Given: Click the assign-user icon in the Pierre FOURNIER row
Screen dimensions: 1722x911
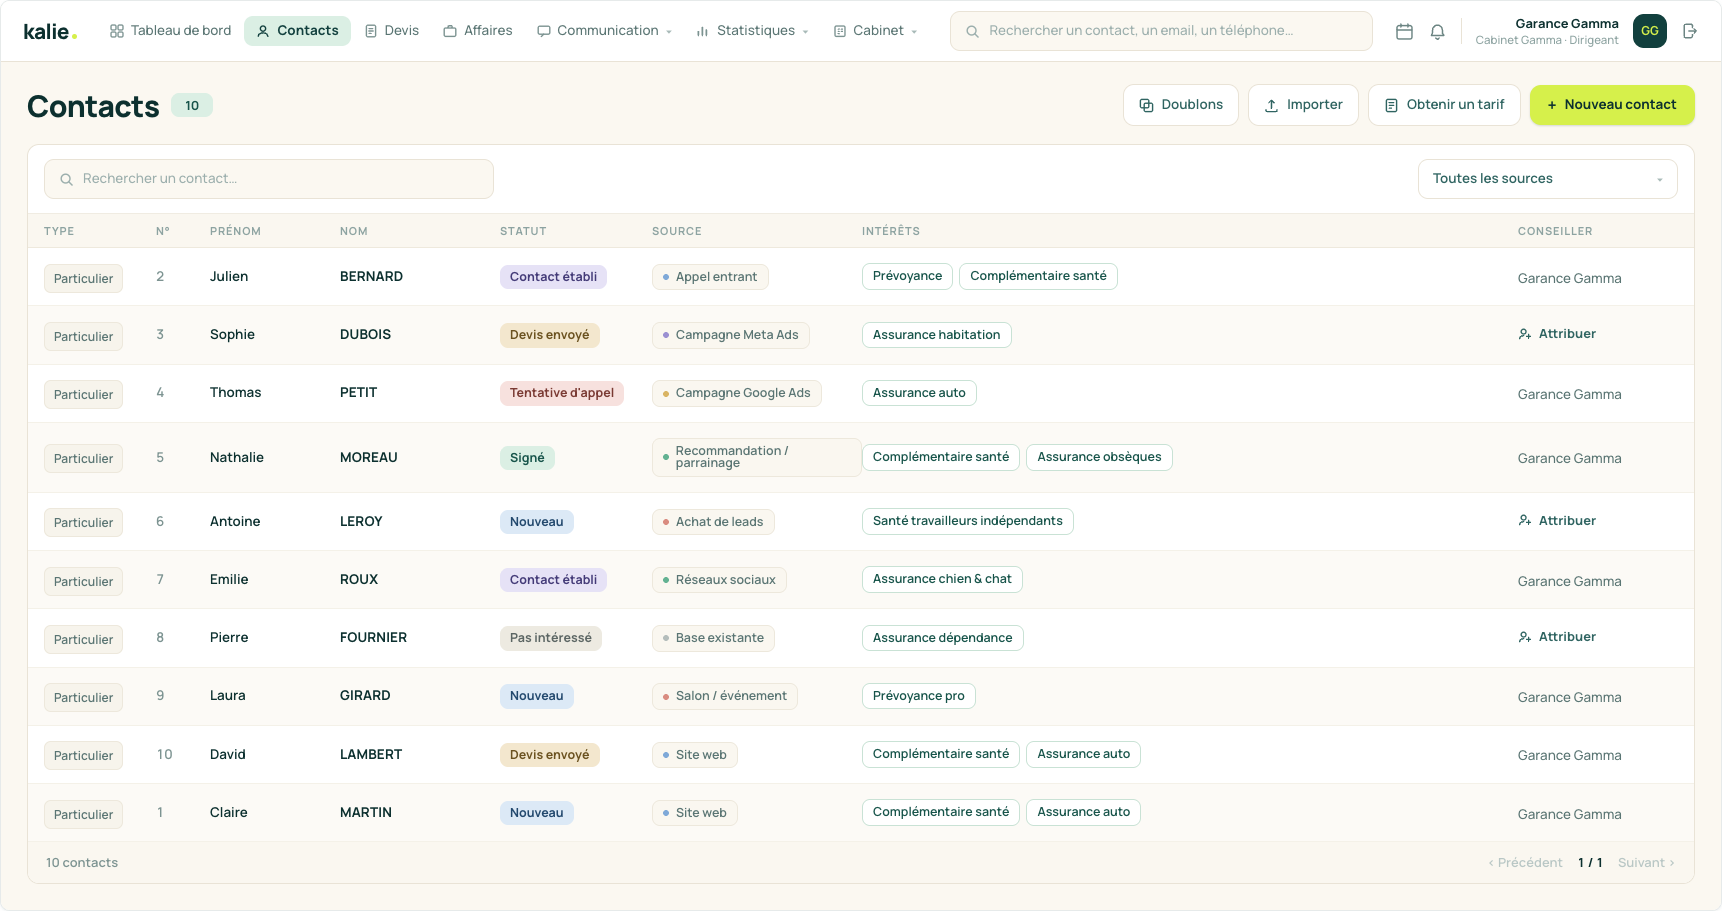Looking at the screenshot, I should pyautogui.click(x=1525, y=637).
